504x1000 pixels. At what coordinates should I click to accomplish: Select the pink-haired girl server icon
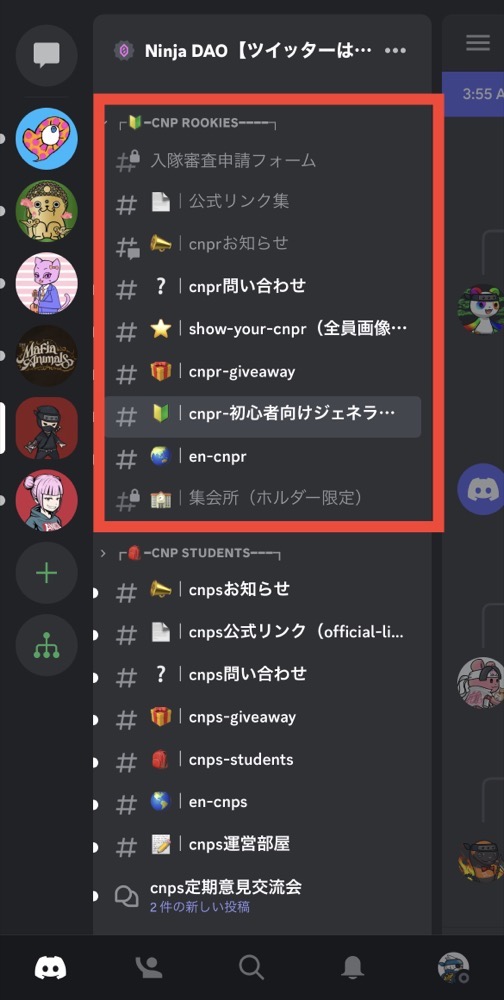coord(47,501)
